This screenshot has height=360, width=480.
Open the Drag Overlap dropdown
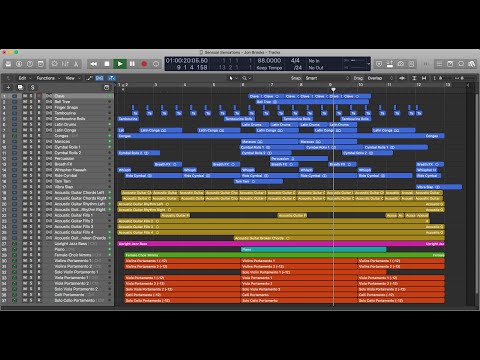click(380, 78)
